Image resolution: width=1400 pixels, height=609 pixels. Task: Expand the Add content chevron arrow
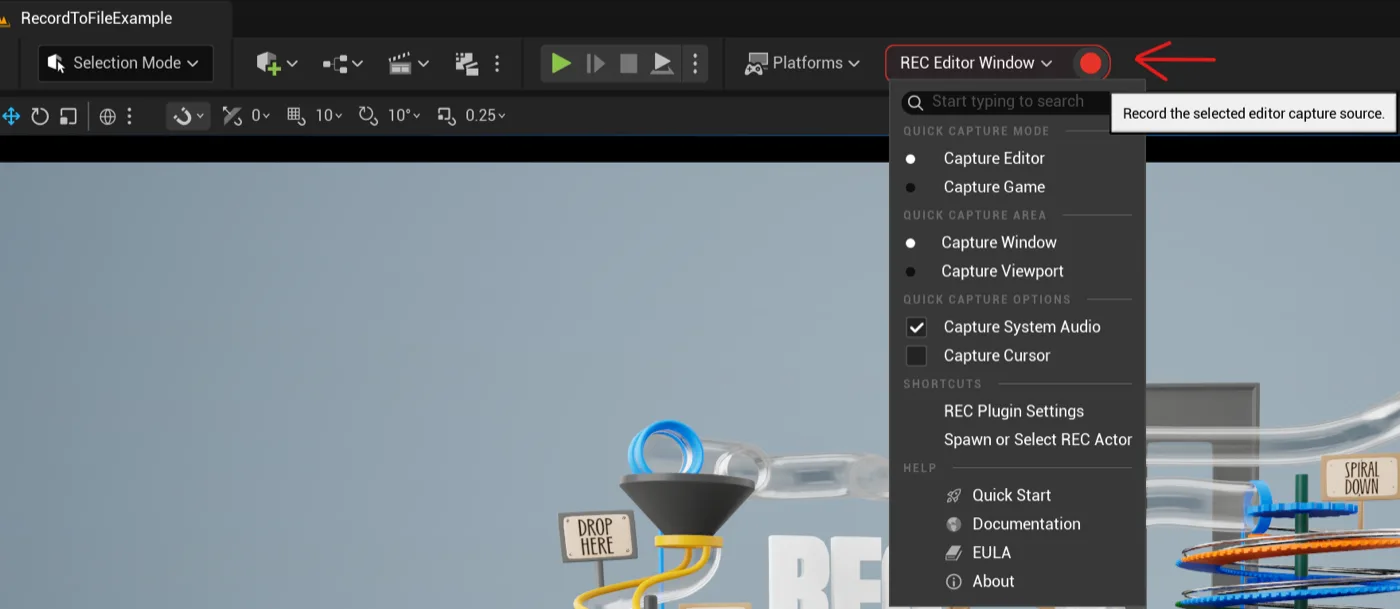pyautogui.click(x=292, y=64)
